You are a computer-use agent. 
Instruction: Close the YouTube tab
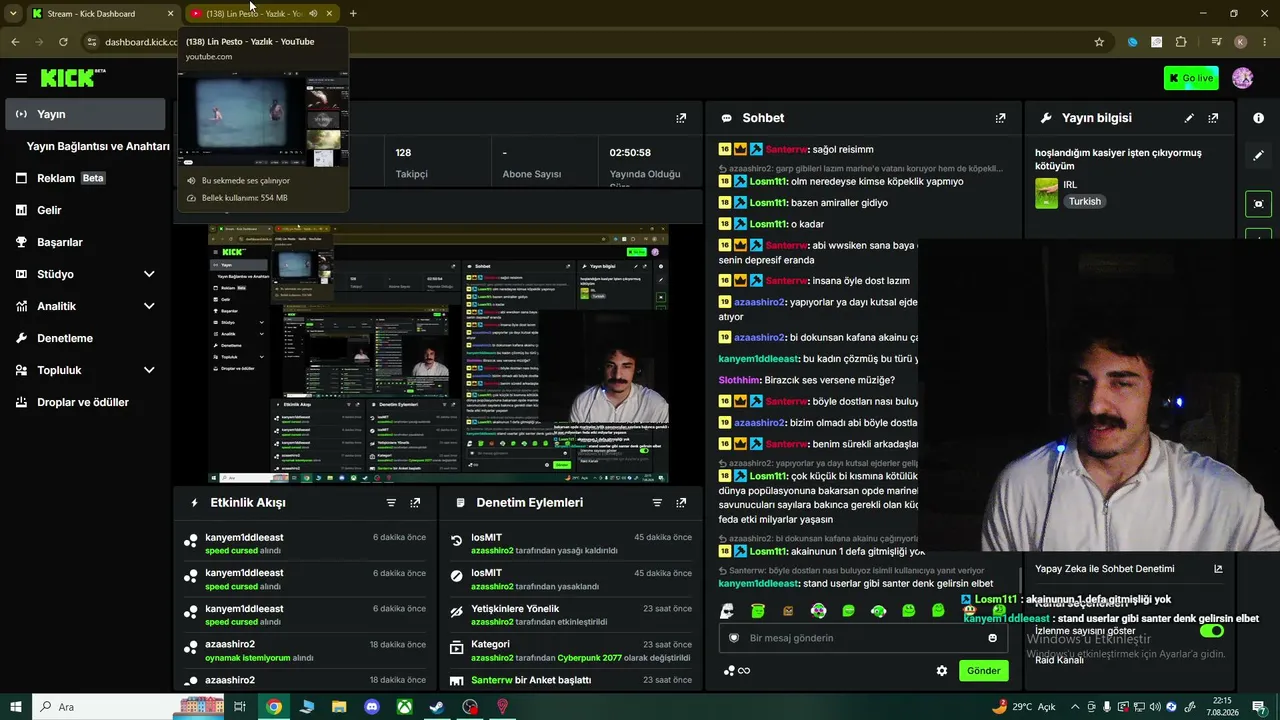(329, 14)
